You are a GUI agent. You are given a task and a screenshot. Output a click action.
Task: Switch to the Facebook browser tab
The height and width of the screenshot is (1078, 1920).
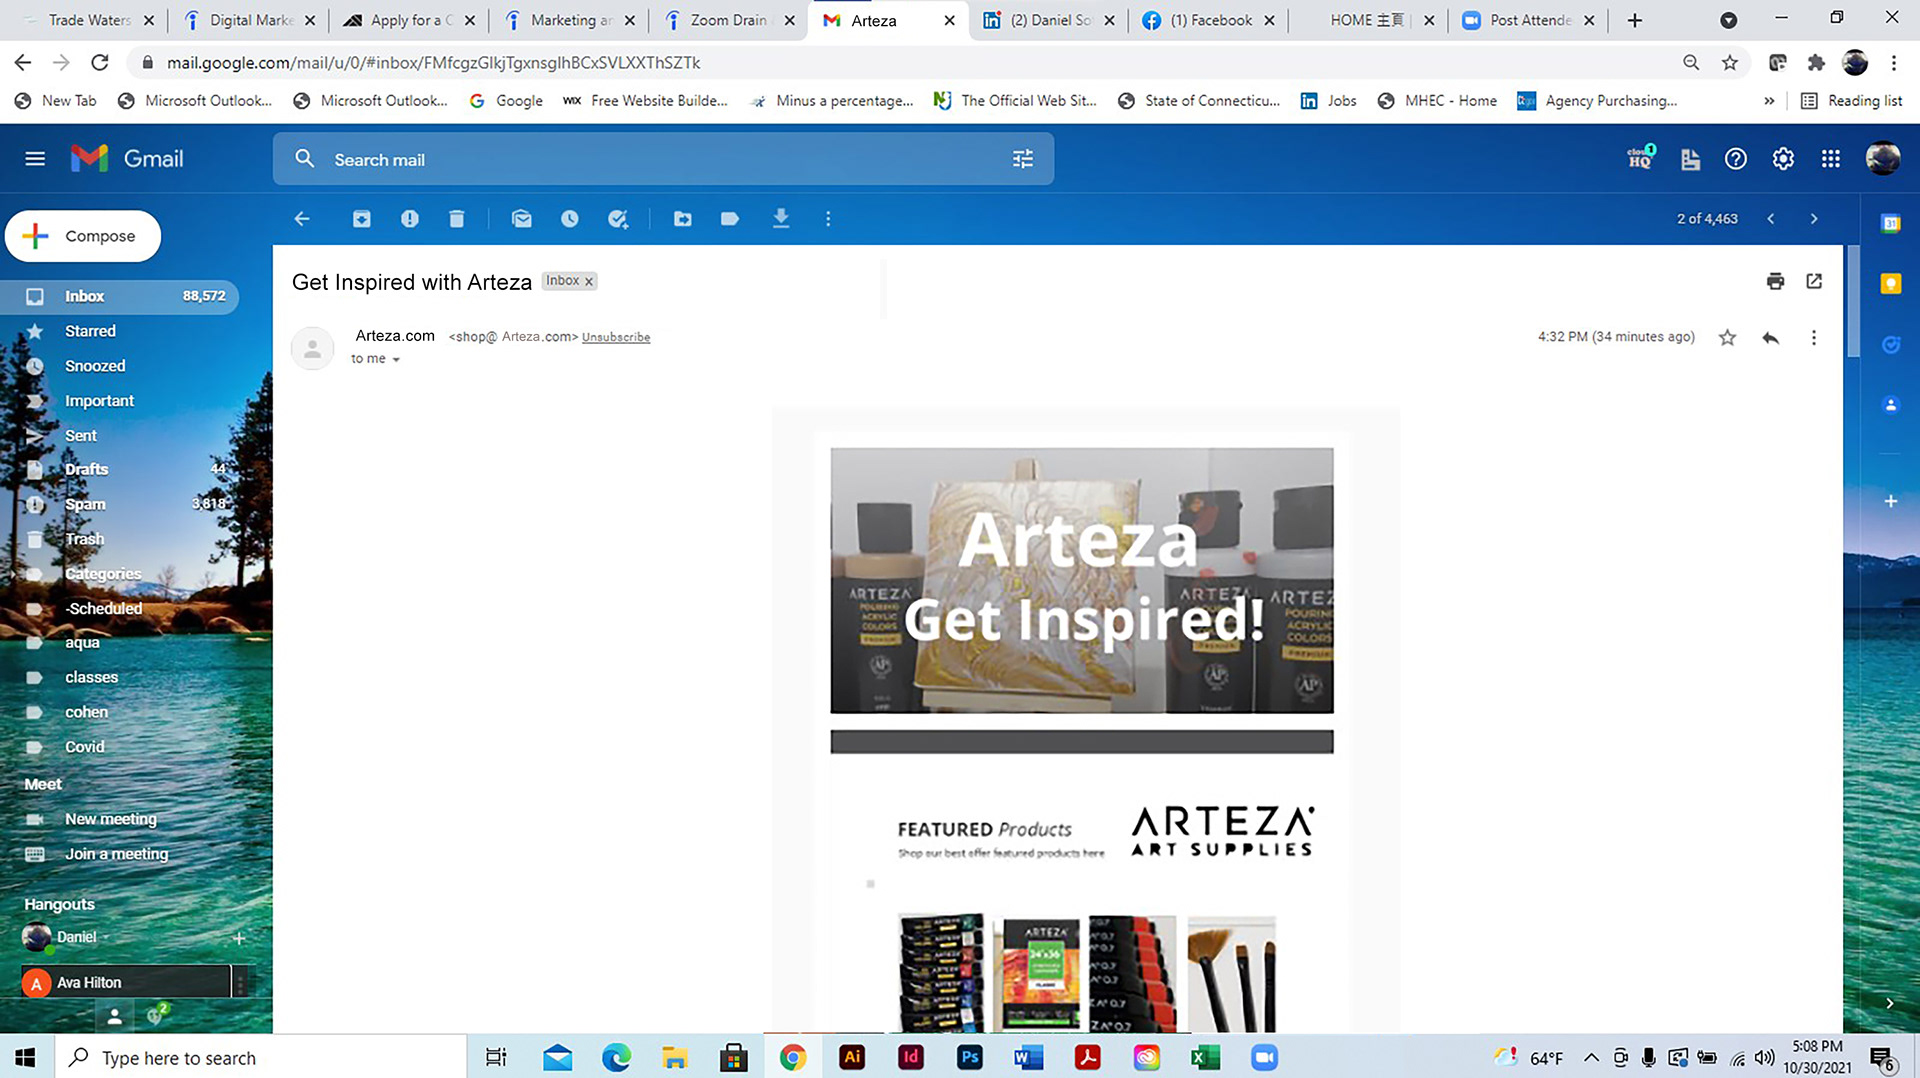[x=1208, y=20]
